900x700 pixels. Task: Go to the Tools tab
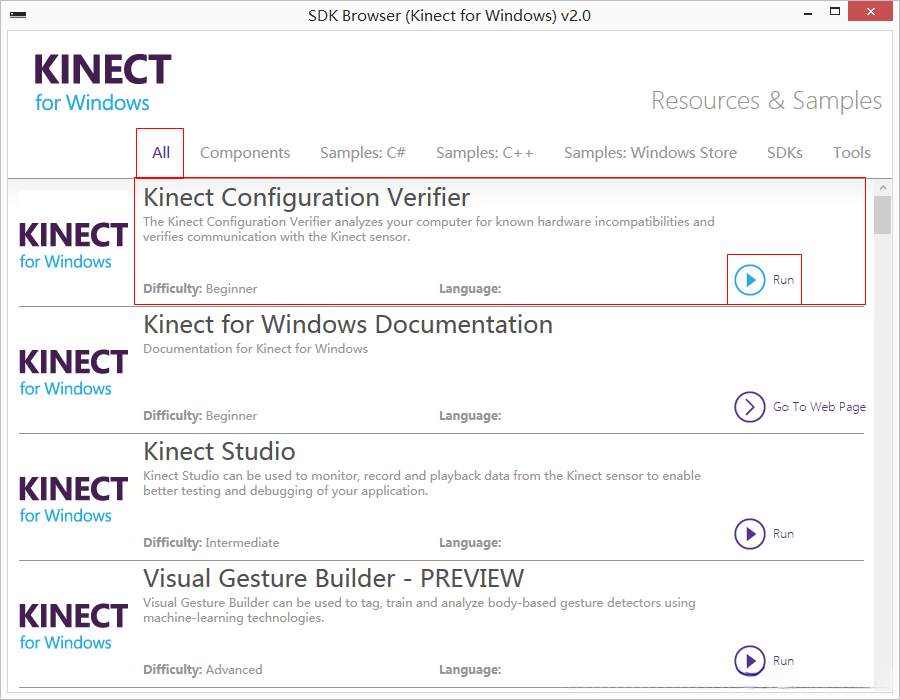pos(852,153)
